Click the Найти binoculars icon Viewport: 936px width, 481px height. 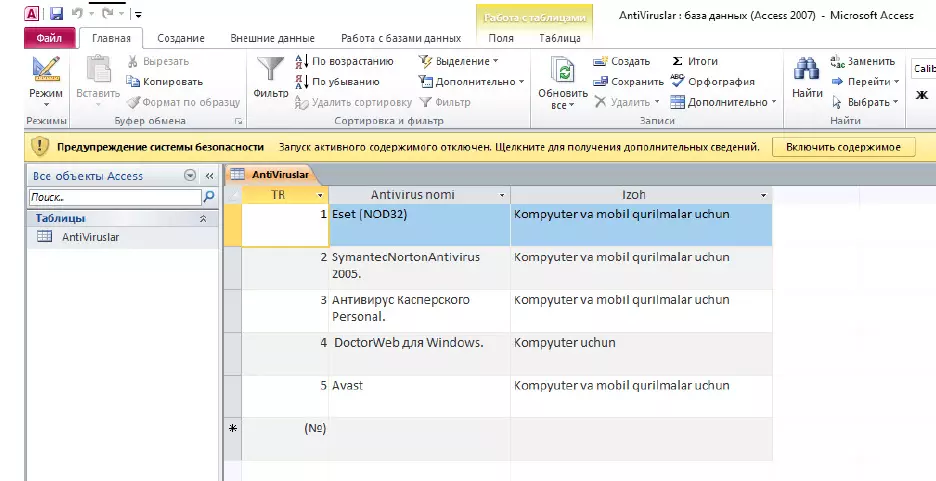(806, 70)
